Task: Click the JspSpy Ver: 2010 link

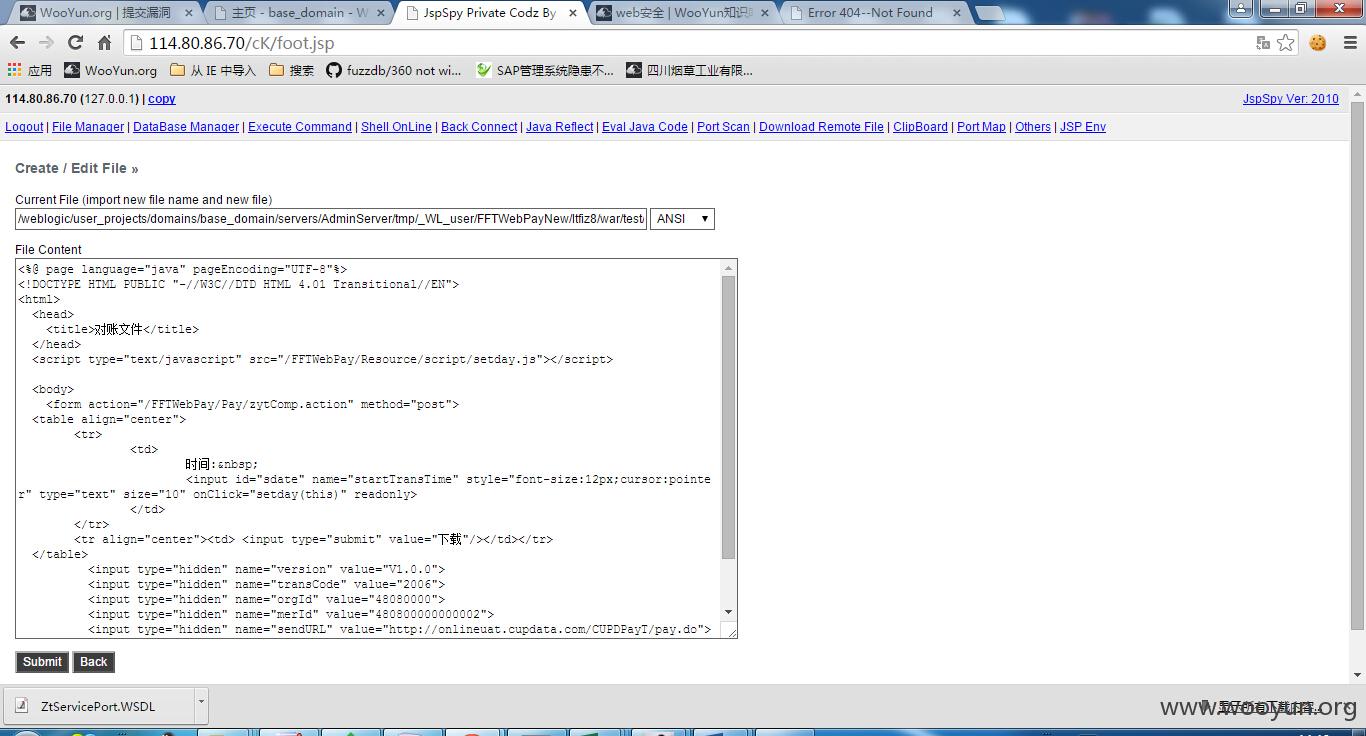Action: 1290,99
